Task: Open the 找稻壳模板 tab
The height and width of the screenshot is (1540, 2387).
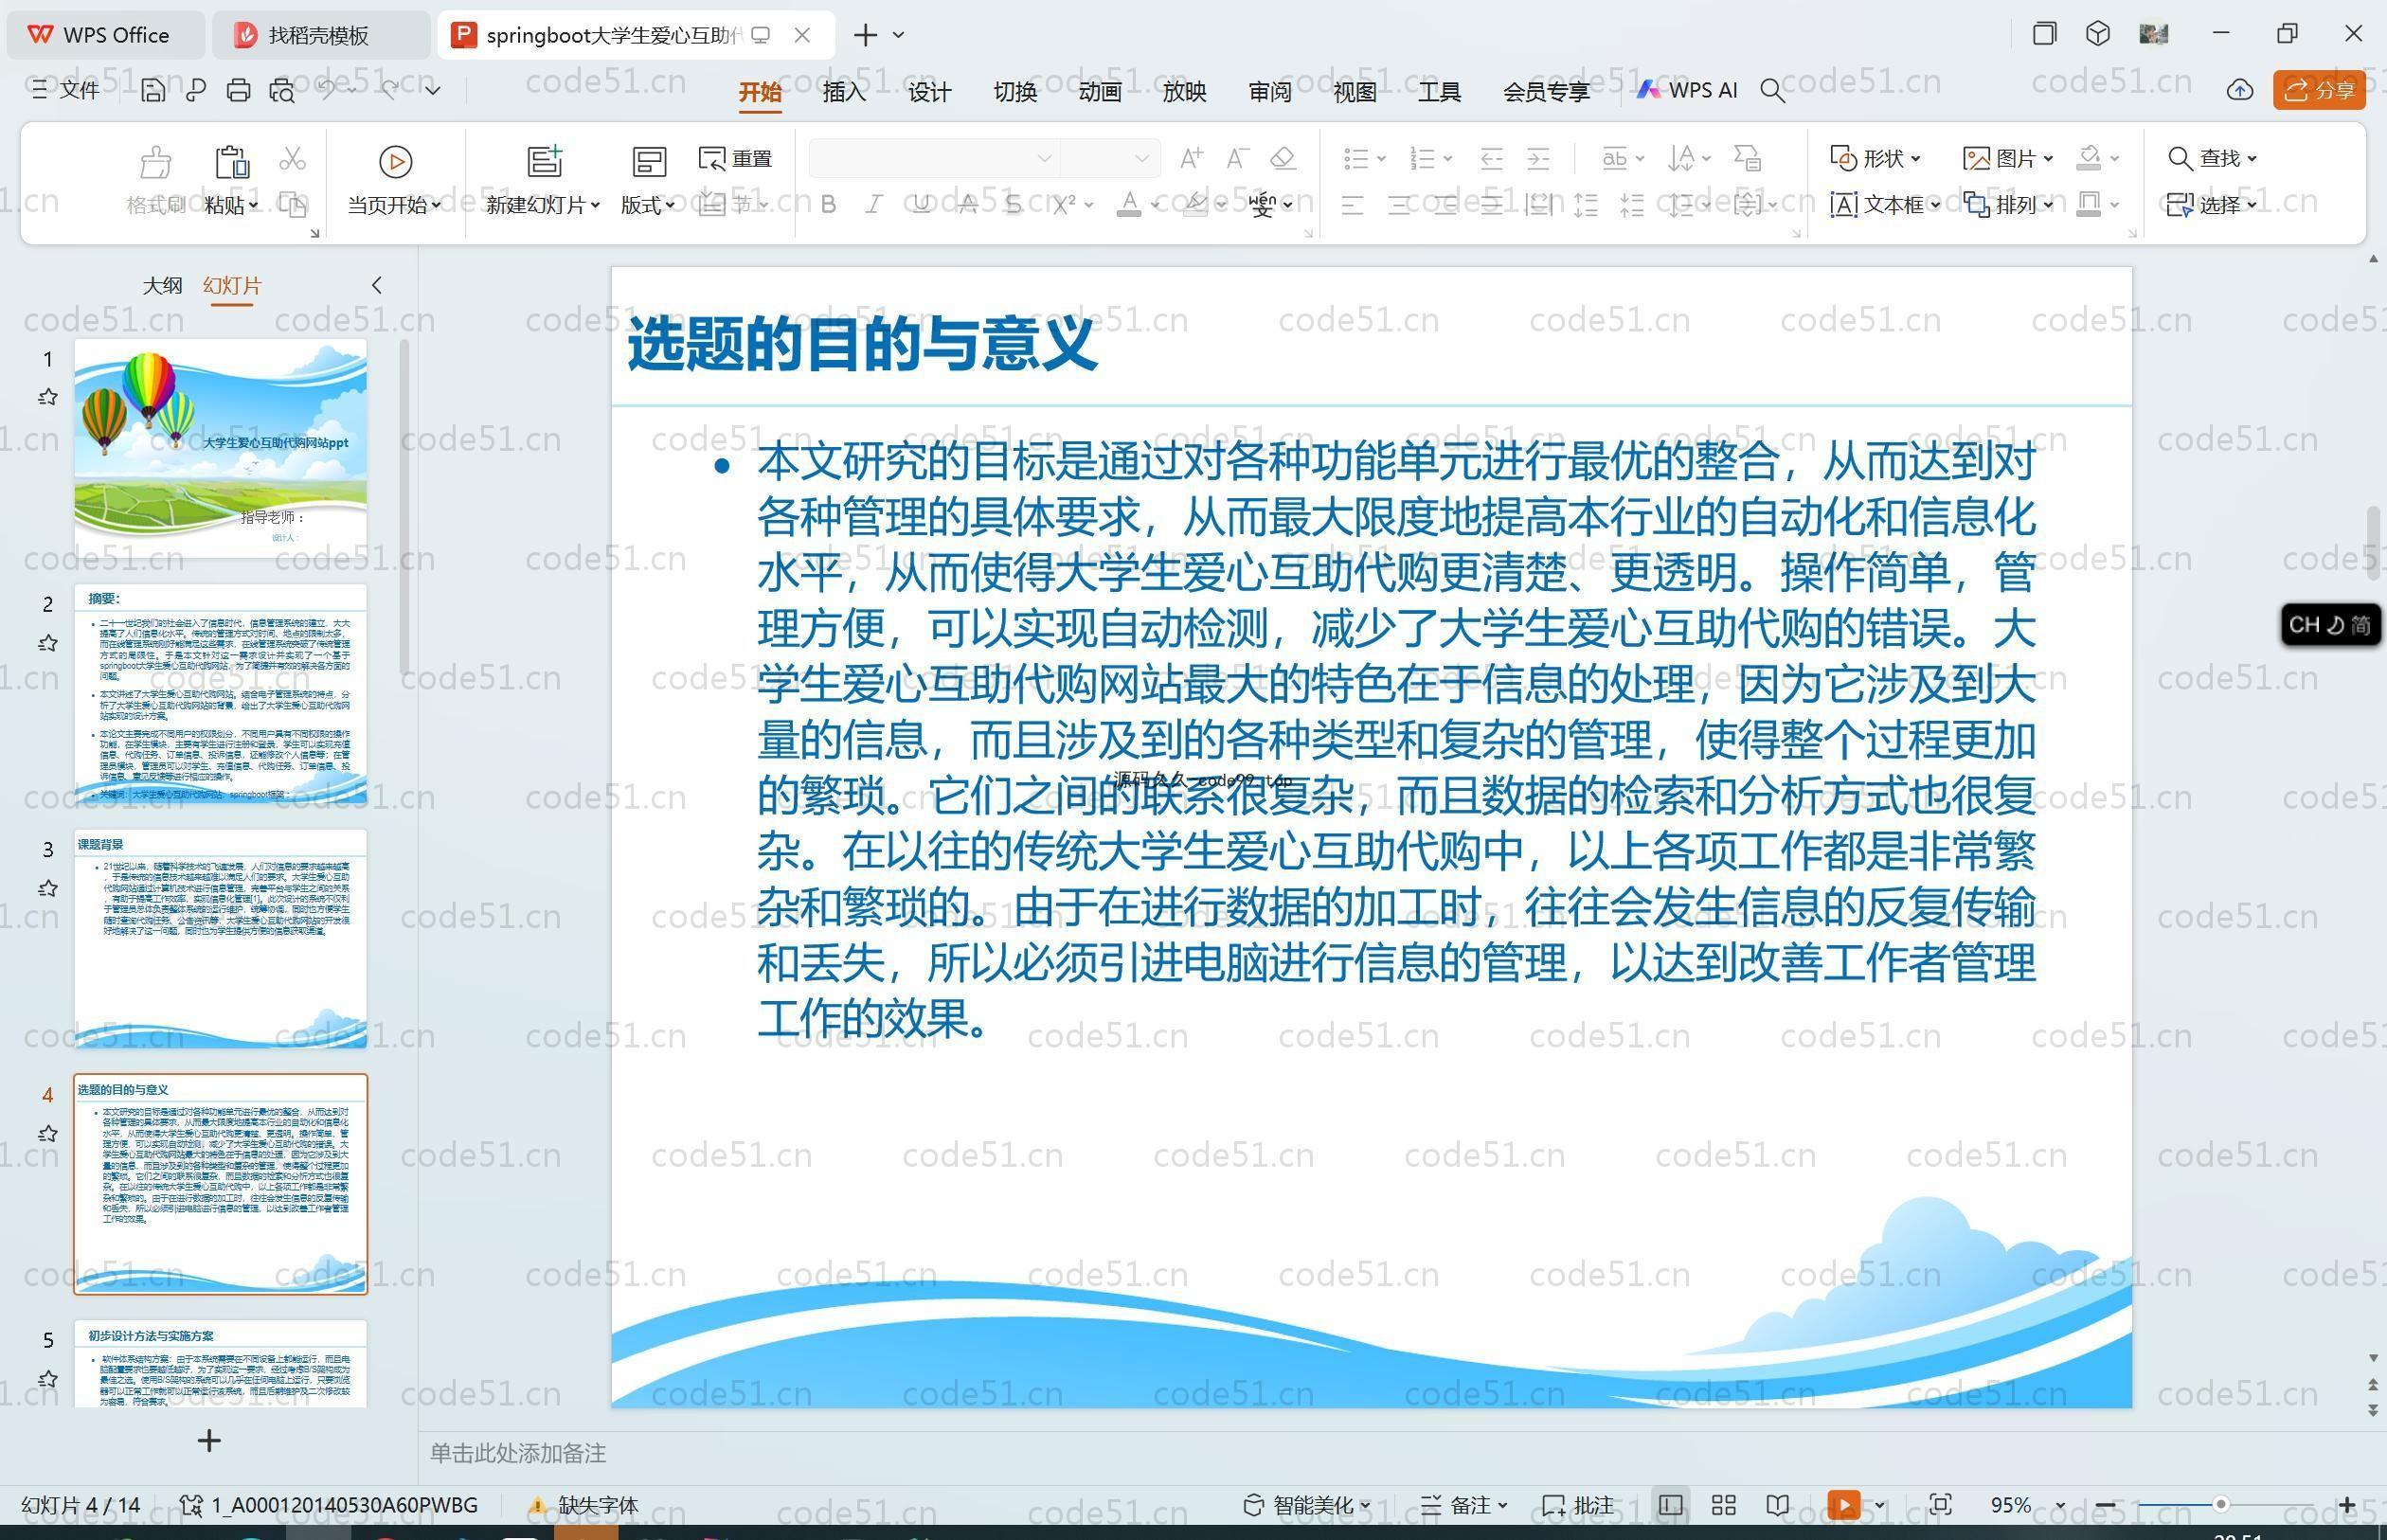Action: coord(320,35)
